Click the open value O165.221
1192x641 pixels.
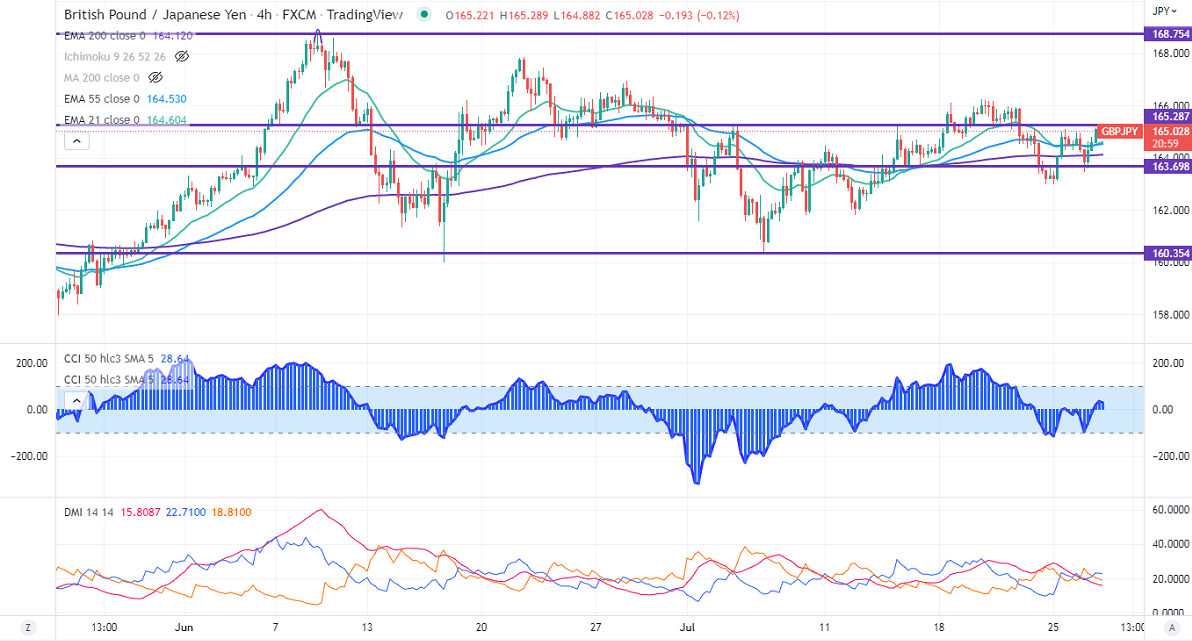click(x=470, y=15)
